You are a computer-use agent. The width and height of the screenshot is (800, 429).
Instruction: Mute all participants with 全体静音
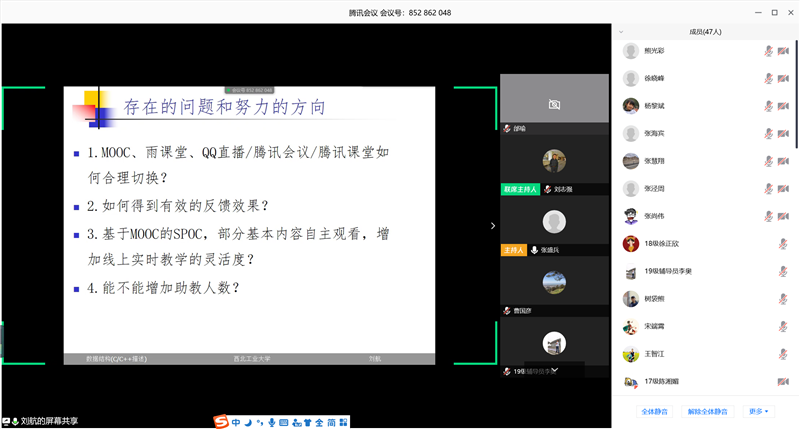tap(654, 411)
